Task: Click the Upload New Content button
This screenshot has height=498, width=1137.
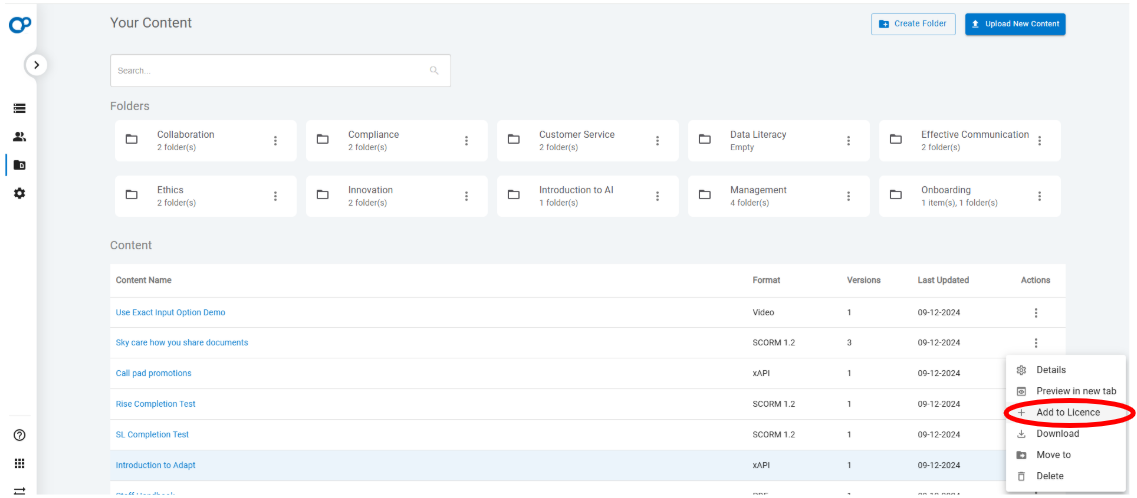Action: [1014, 24]
